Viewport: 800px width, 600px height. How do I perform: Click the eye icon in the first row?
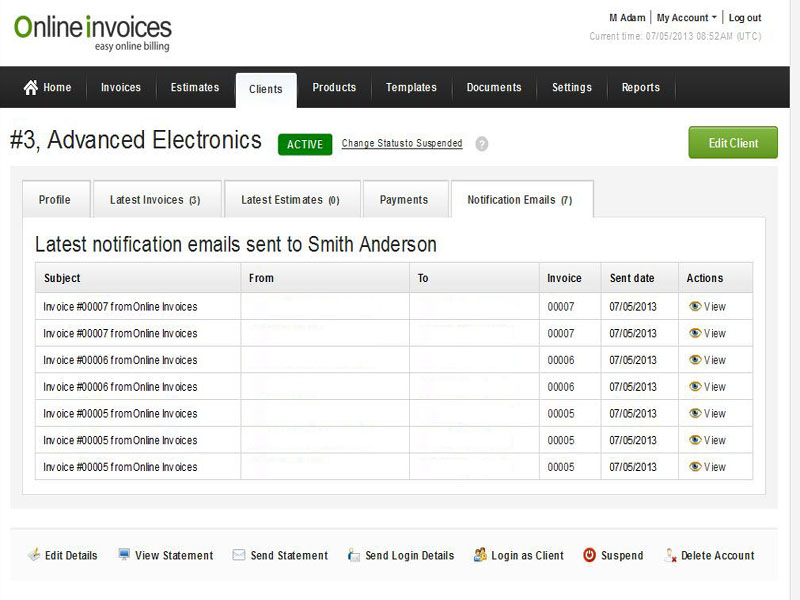point(695,306)
